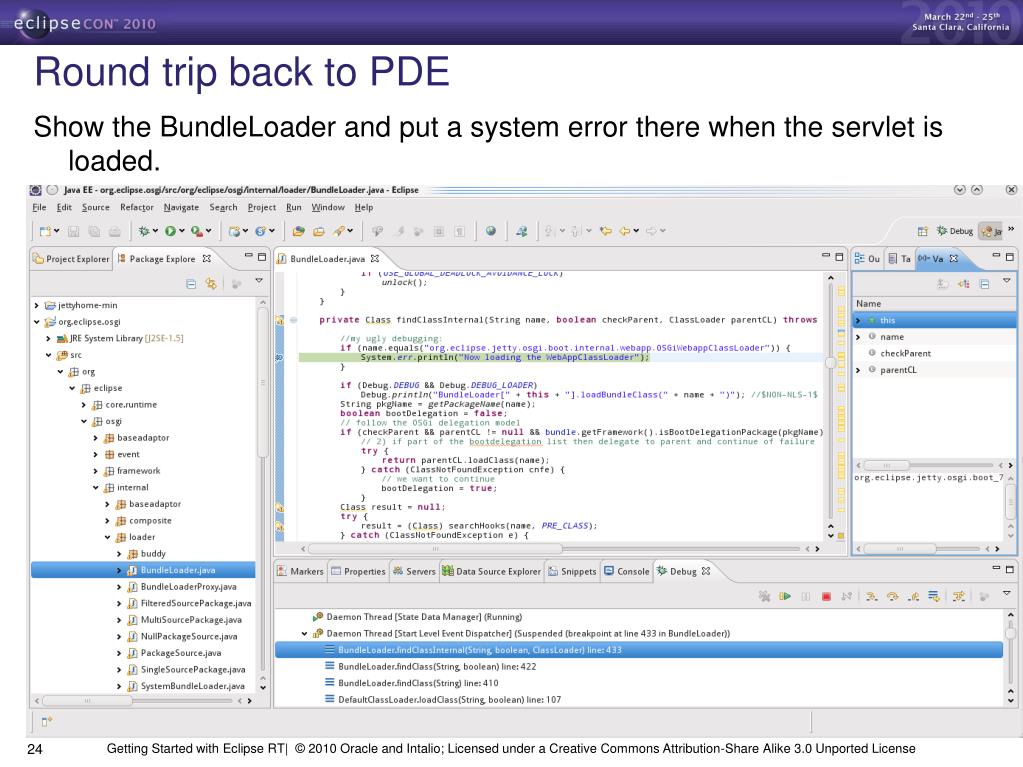The width and height of the screenshot is (1023, 767).
Task: Switch to the Console tab
Action: click(x=626, y=571)
